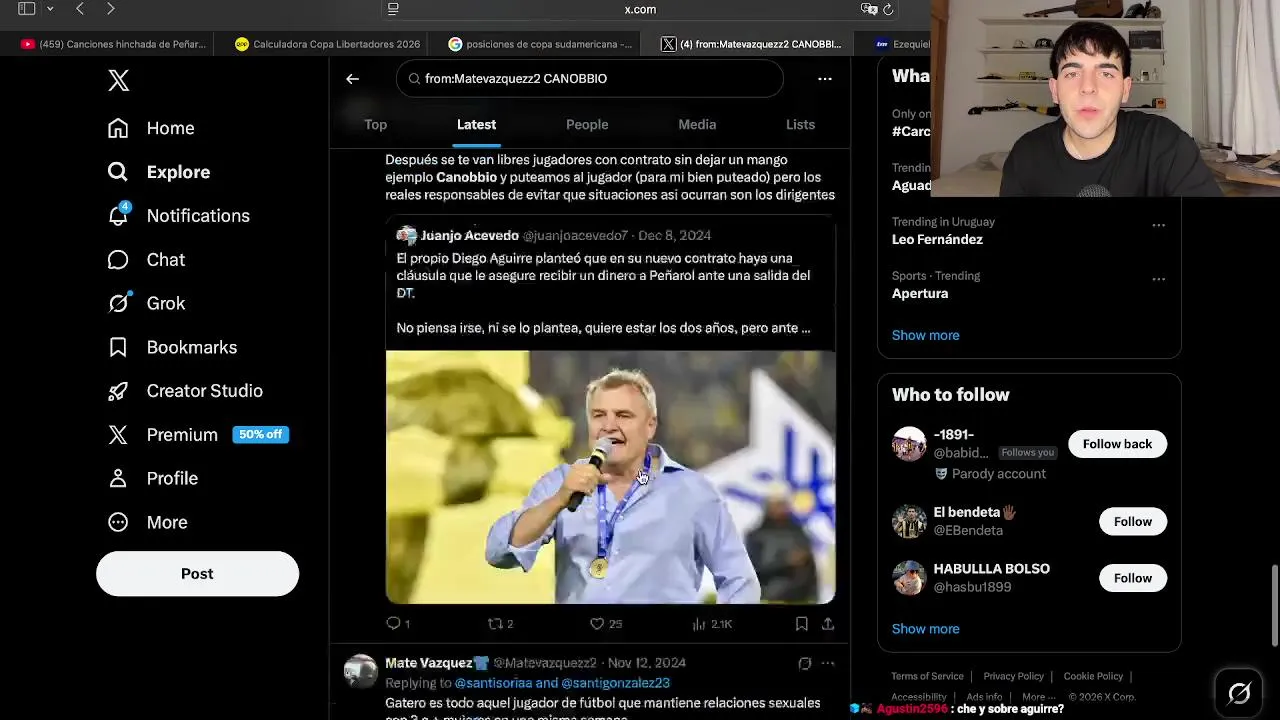Screen dimensions: 1280x720
Task: Open the Canciones hinchada de Peñarol tab
Action: pyautogui.click(x=113, y=44)
